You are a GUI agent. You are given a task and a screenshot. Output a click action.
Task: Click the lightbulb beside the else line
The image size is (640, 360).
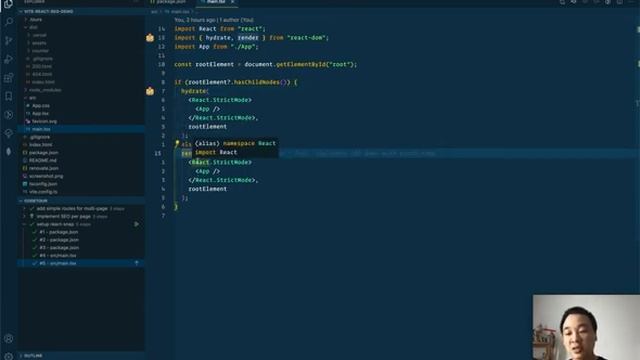[x=177, y=143]
